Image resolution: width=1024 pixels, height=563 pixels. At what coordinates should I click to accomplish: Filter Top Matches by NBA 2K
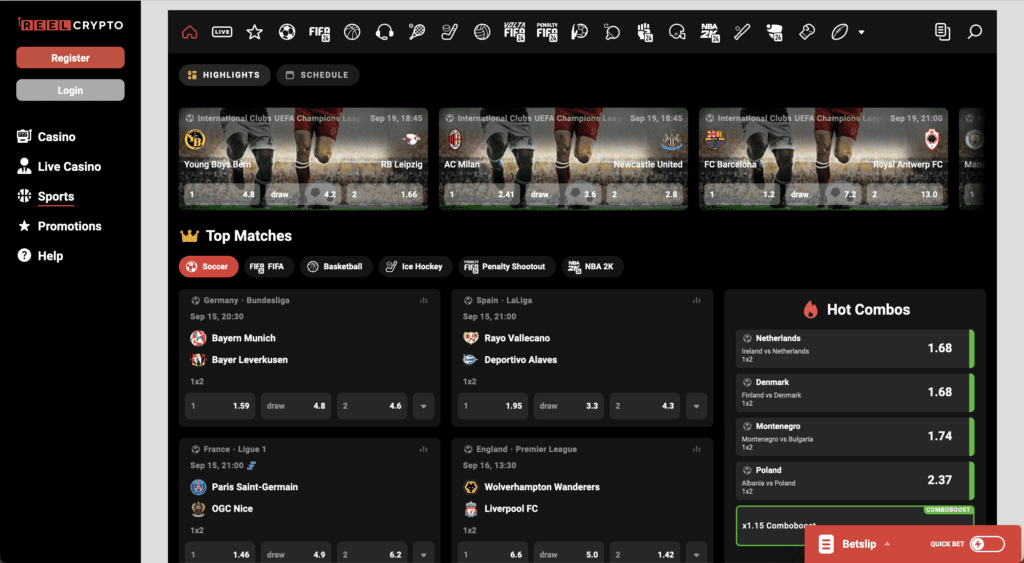592,266
